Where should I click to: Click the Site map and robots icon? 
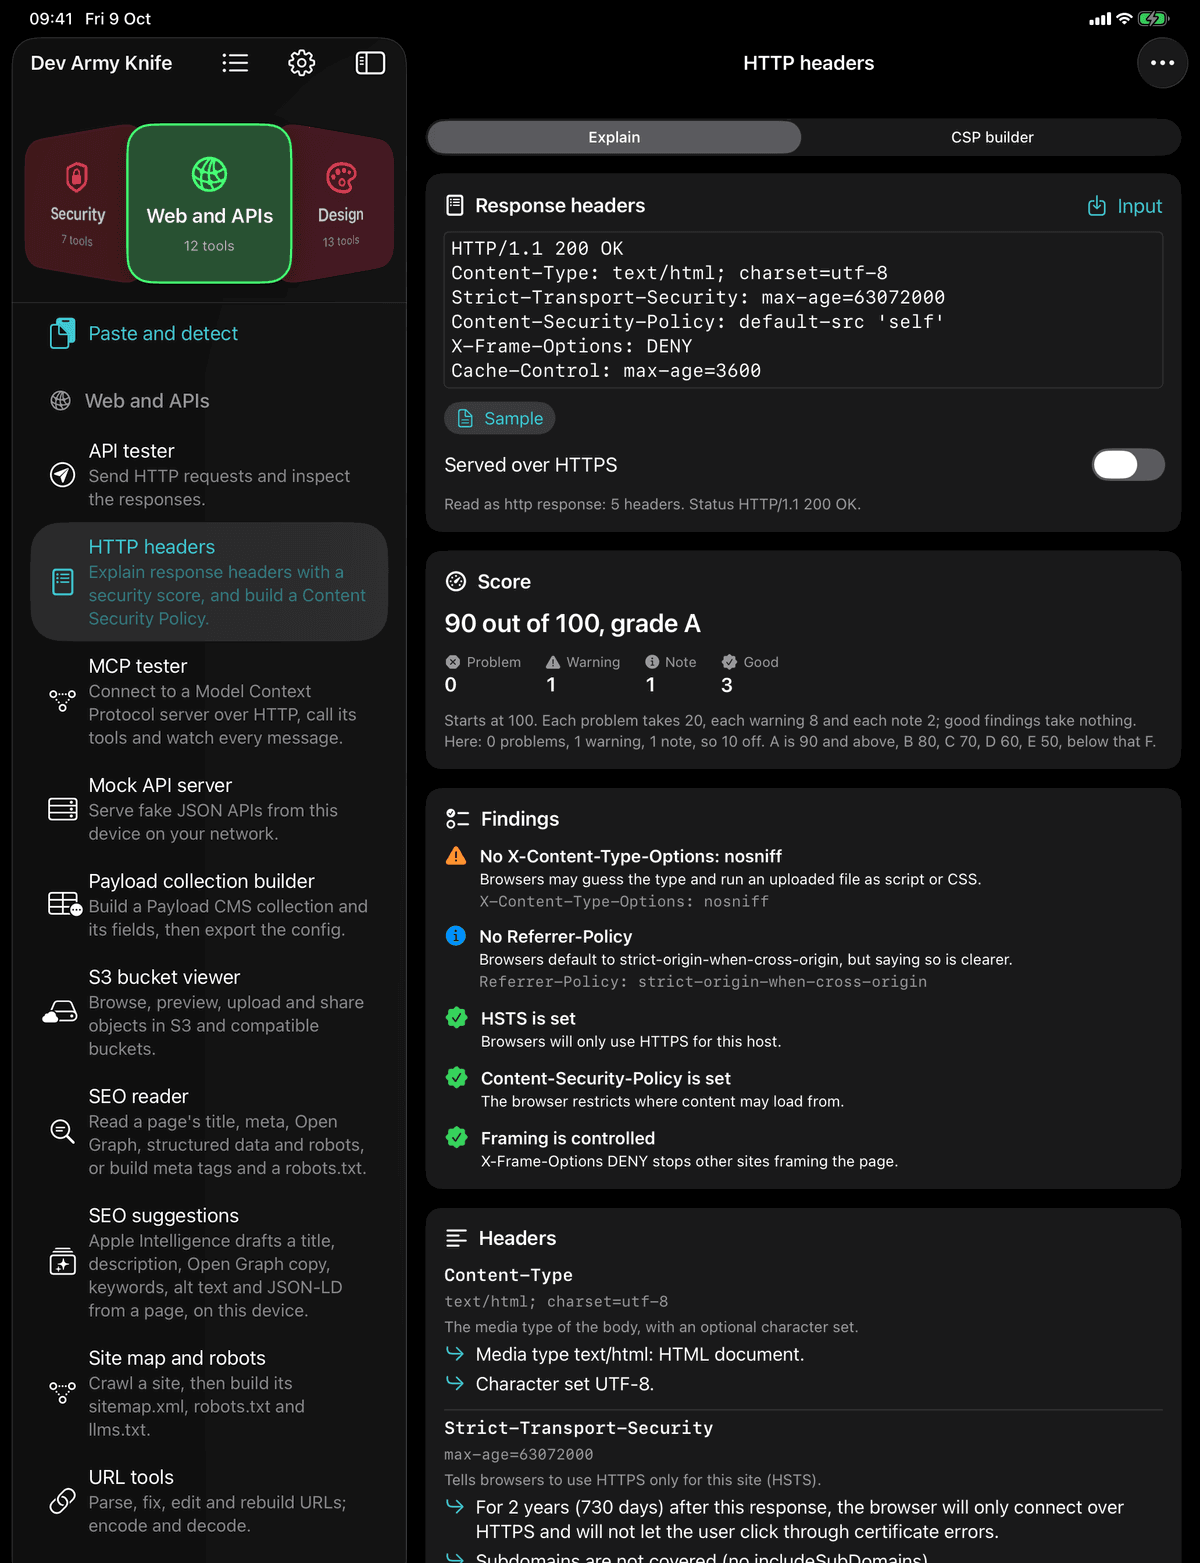[x=62, y=1393]
